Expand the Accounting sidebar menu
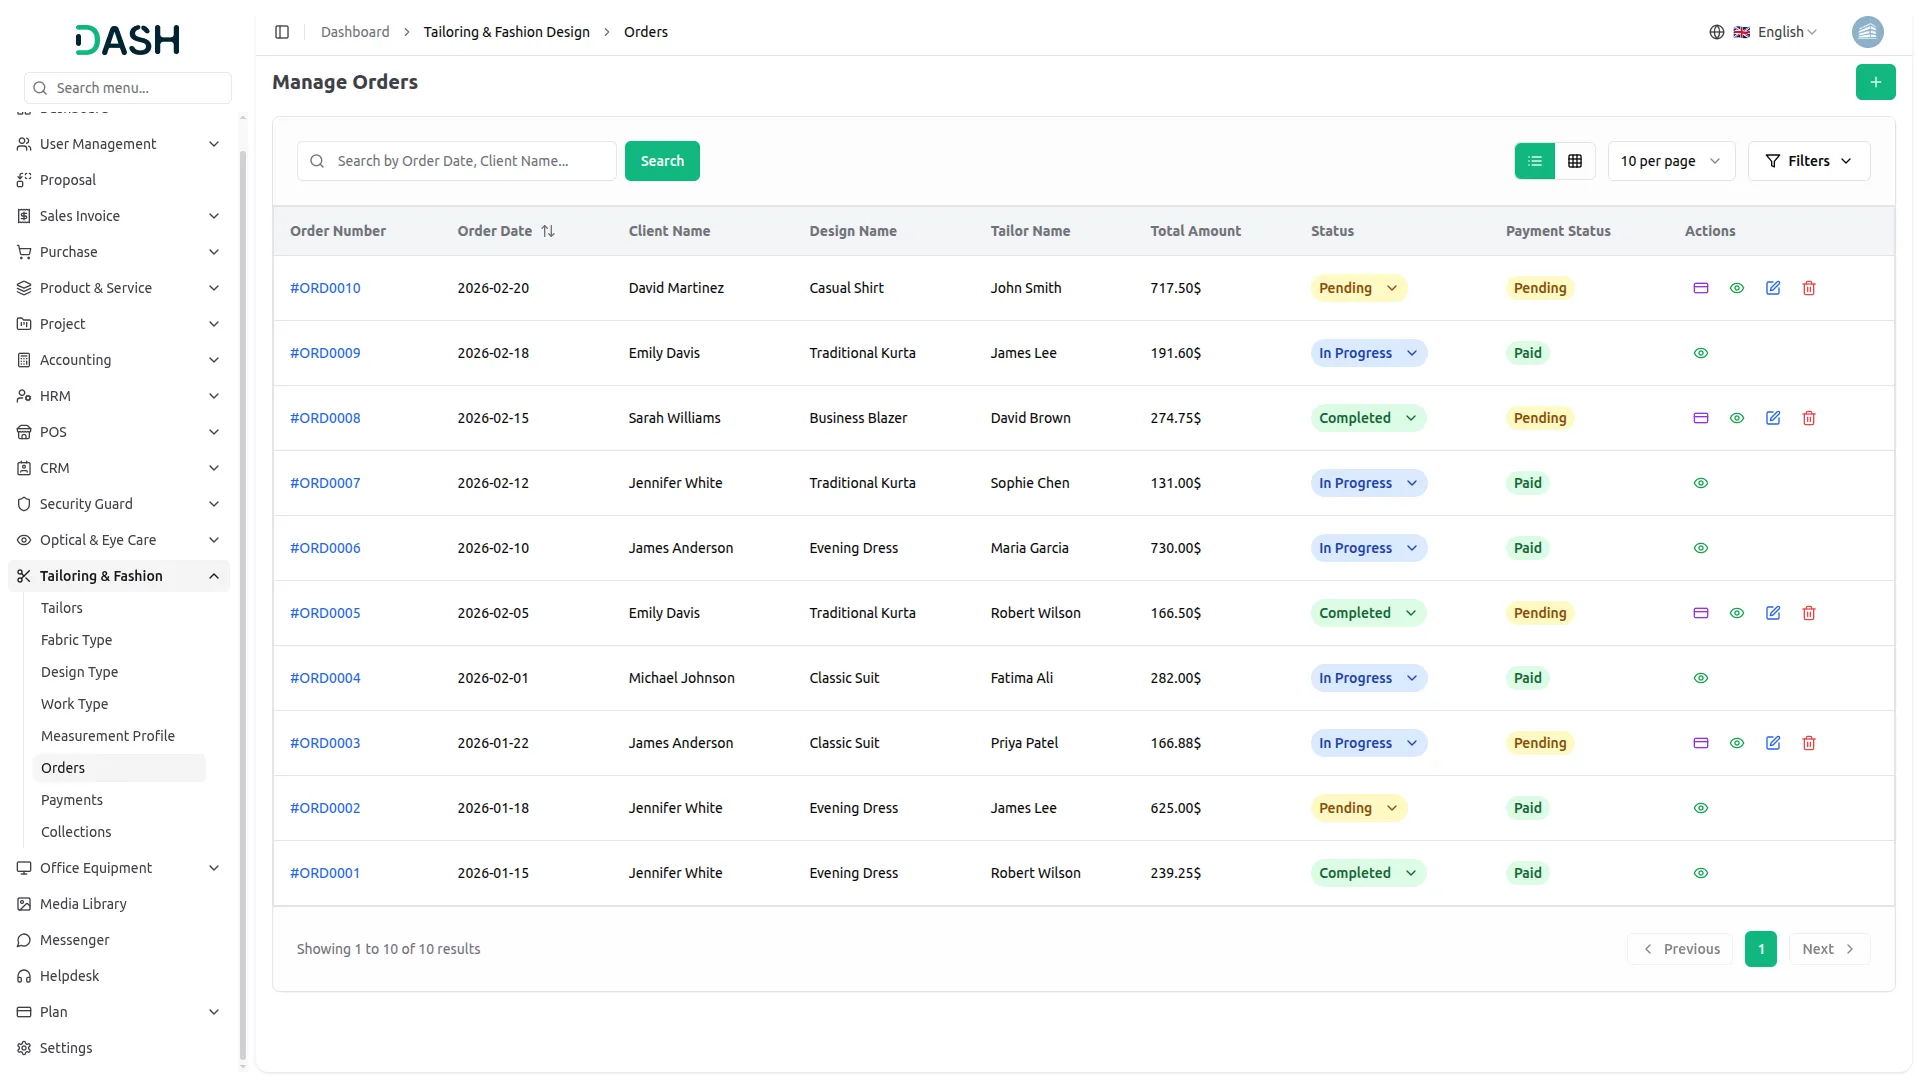 click(x=118, y=360)
